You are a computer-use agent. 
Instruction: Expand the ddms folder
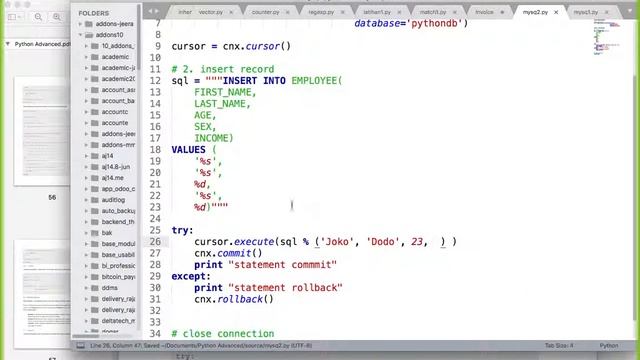[86, 288]
